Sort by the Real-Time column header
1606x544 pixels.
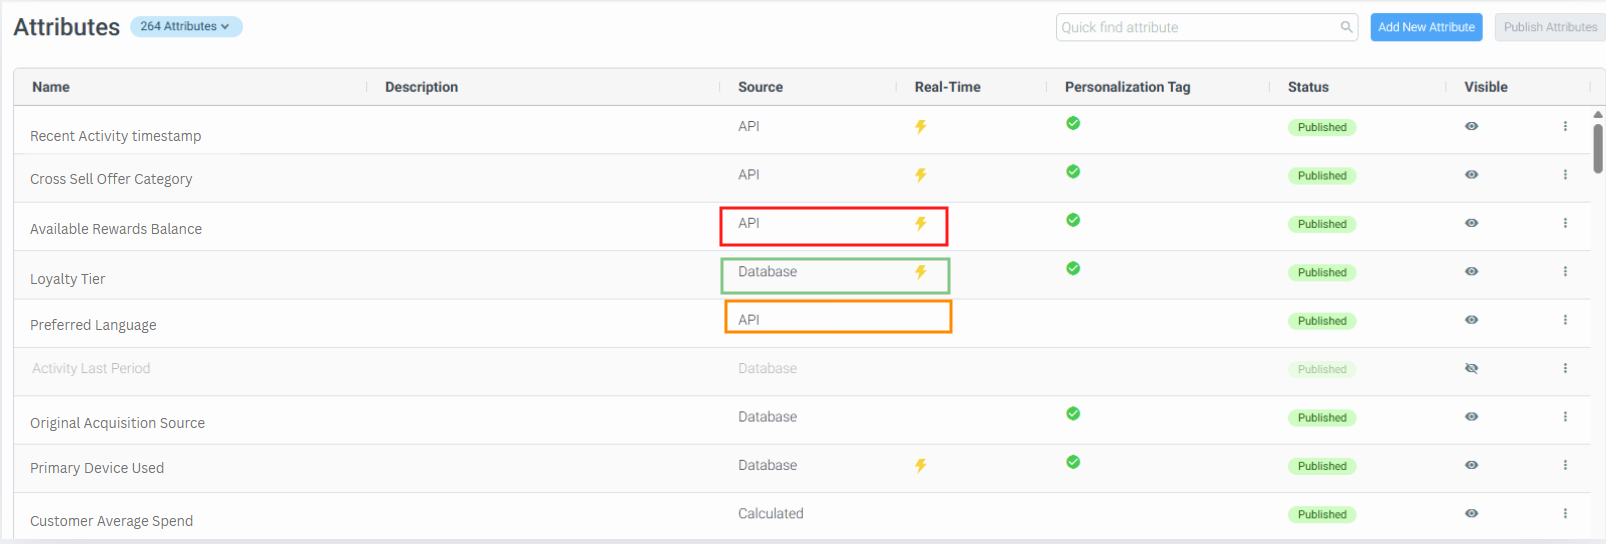(947, 87)
